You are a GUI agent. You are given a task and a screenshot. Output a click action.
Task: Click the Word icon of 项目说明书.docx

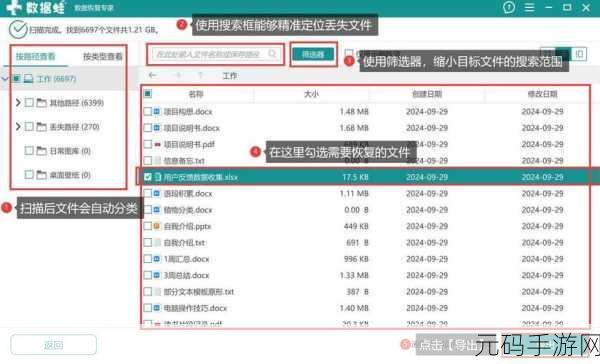157,128
